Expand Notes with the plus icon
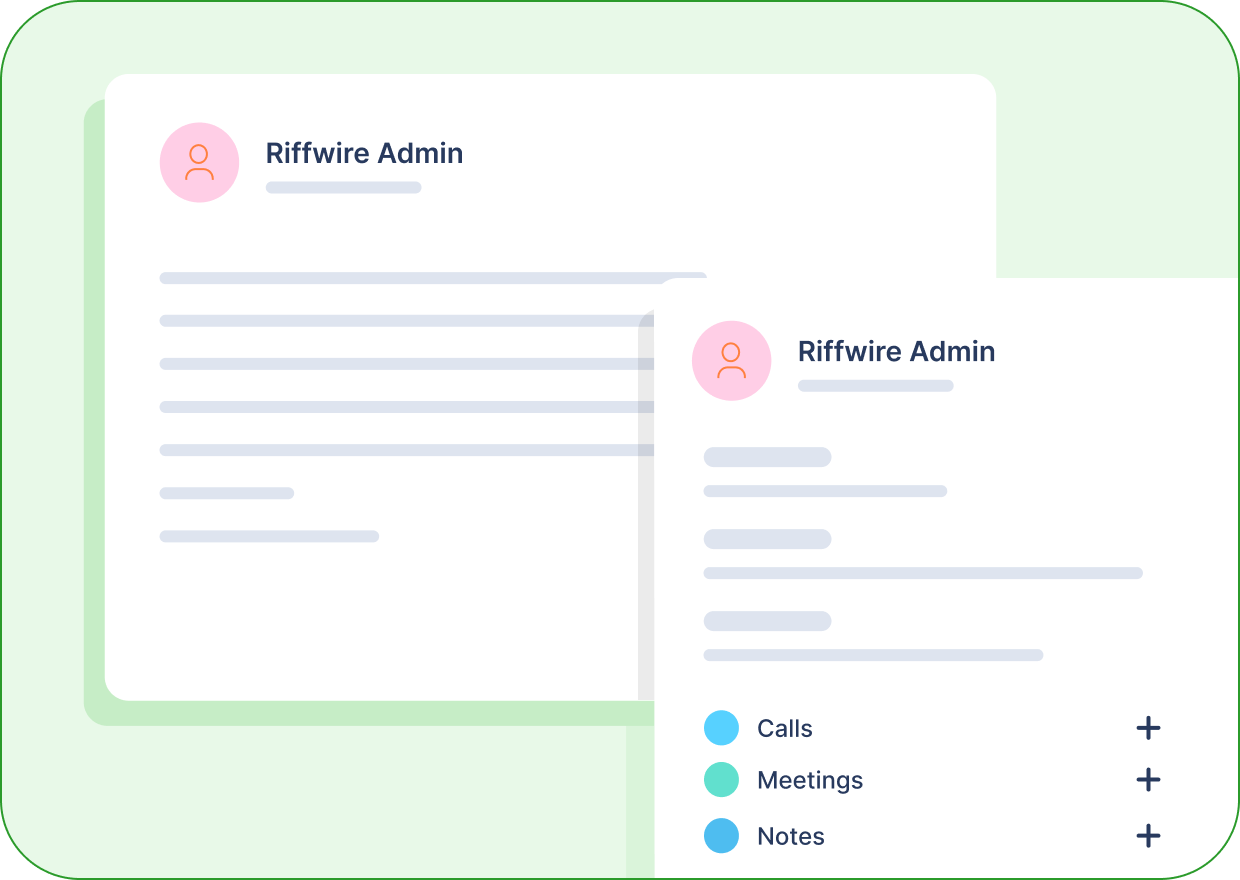This screenshot has height=880, width=1240. tap(1148, 836)
